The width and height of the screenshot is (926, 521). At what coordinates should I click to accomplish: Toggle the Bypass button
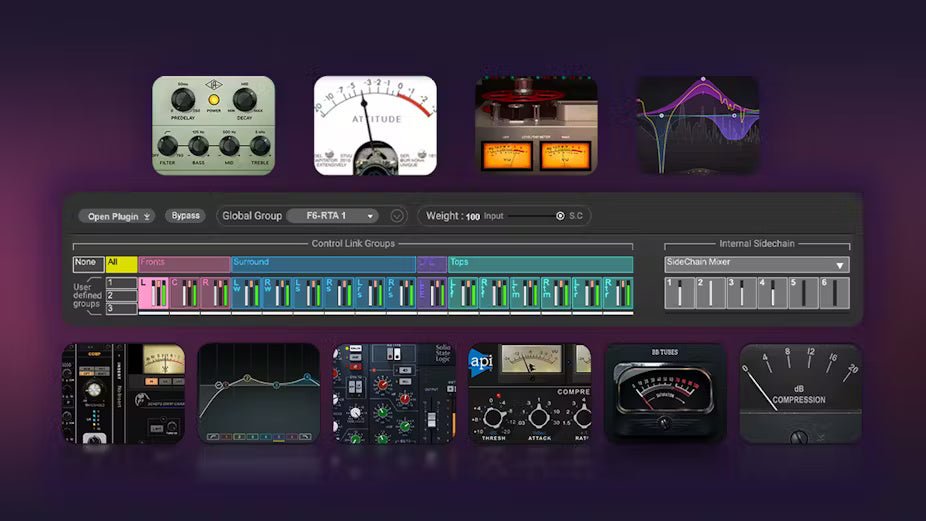185,216
